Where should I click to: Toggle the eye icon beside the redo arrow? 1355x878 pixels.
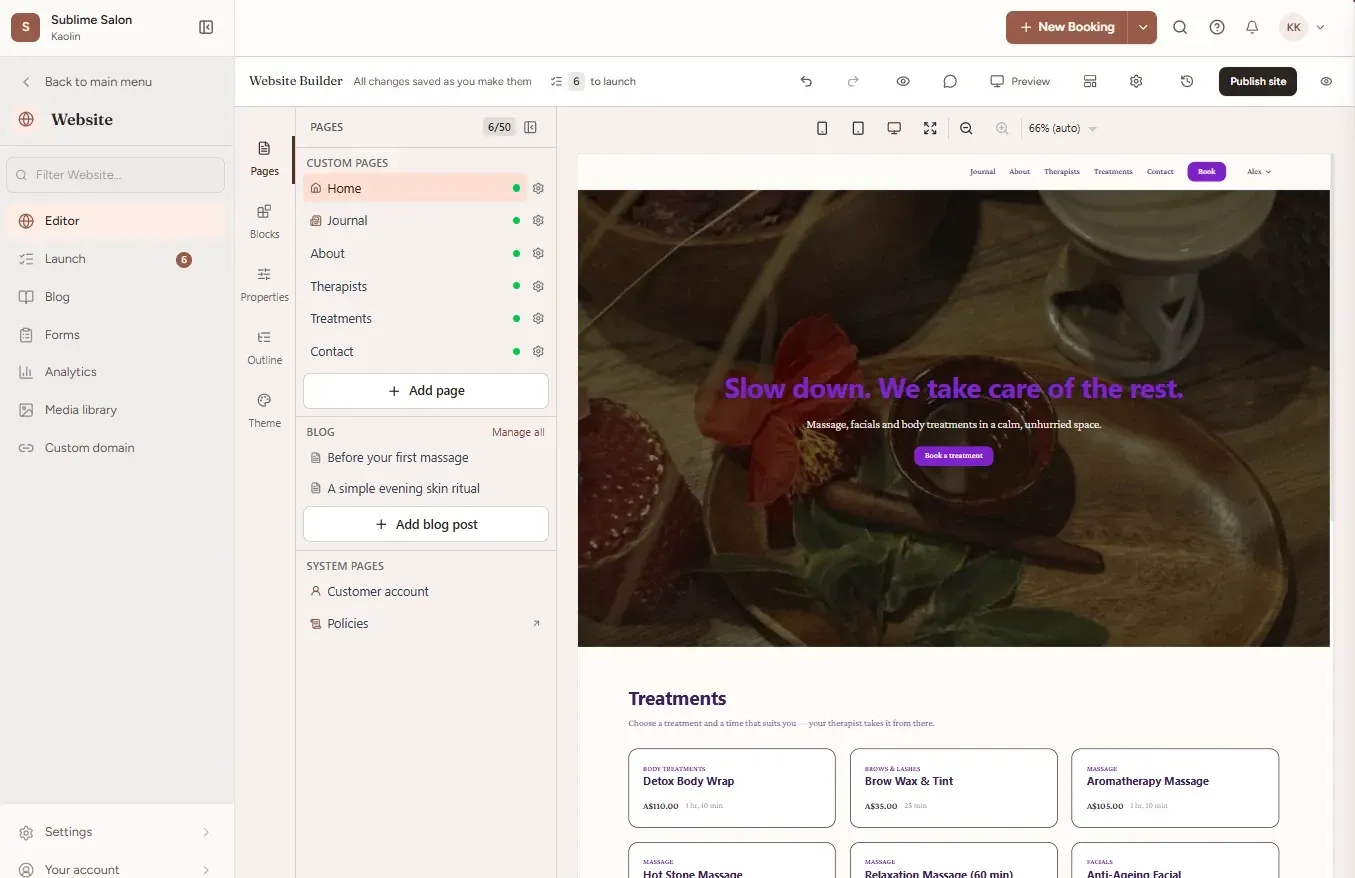click(x=903, y=81)
